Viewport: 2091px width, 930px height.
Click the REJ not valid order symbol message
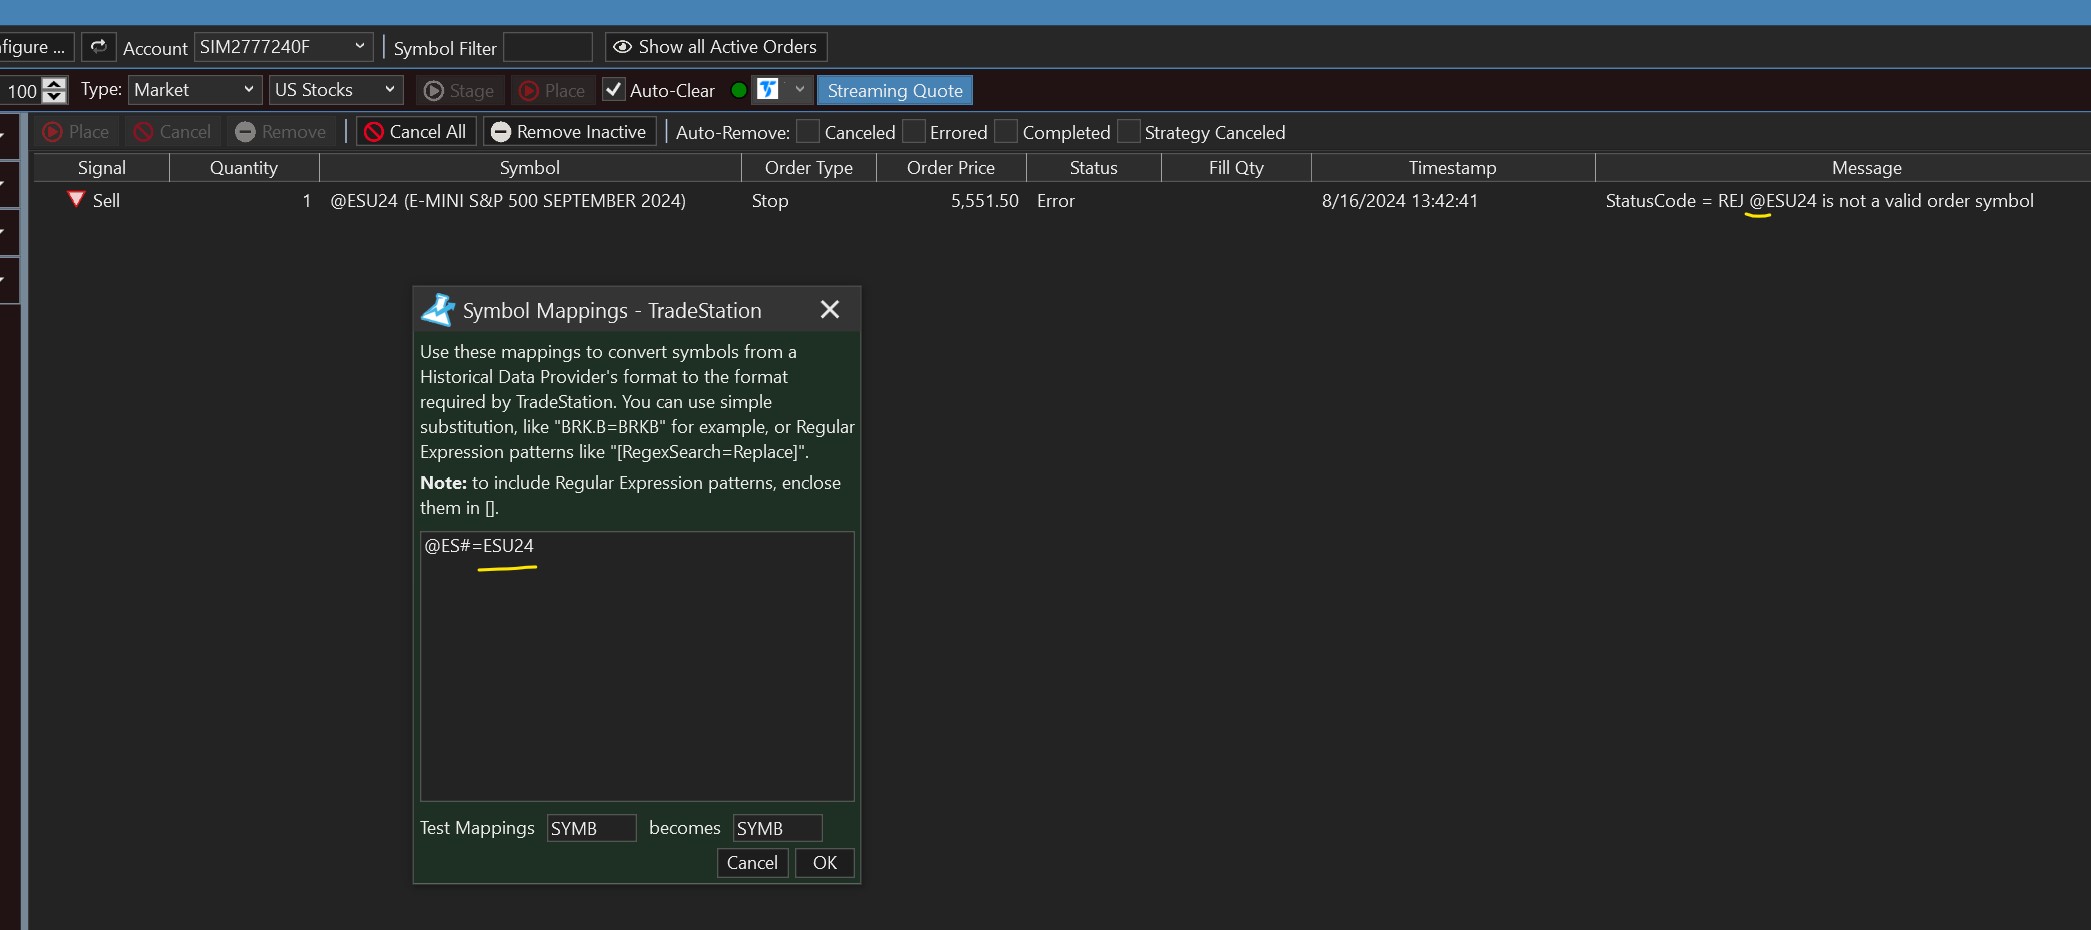tap(1819, 201)
